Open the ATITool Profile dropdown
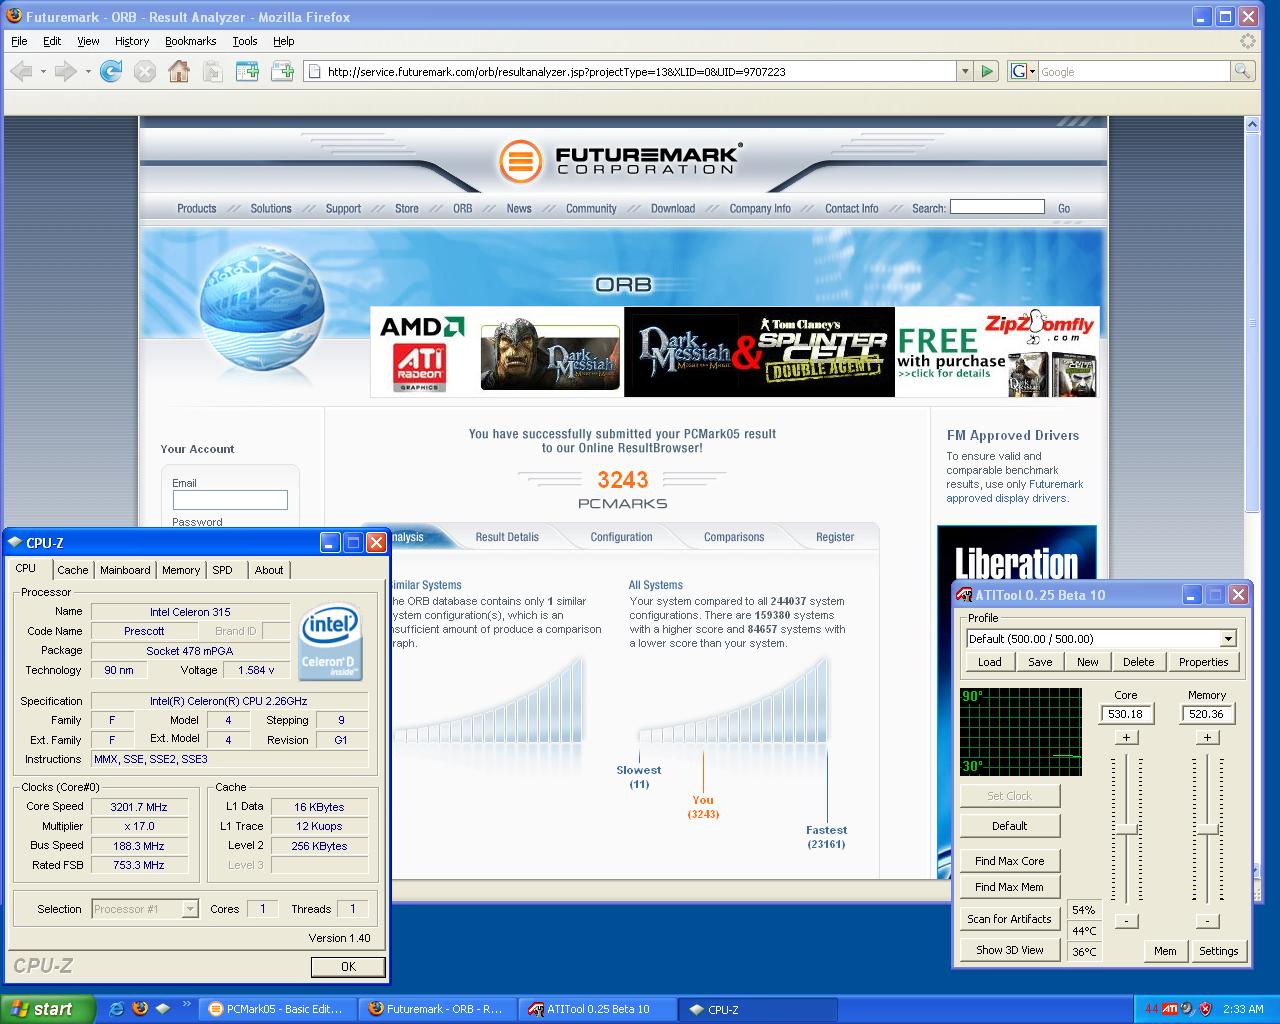 coord(1228,639)
